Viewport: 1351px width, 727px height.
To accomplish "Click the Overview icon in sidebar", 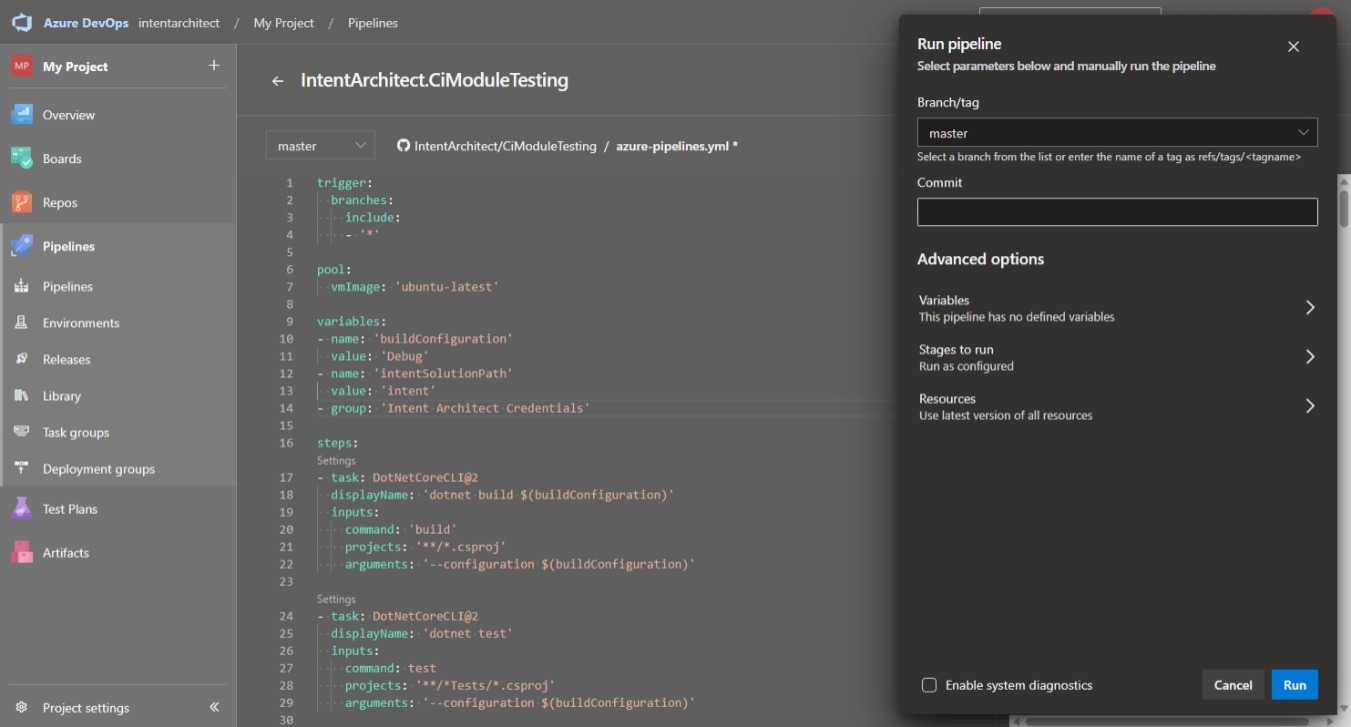I will pyautogui.click(x=22, y=115).
